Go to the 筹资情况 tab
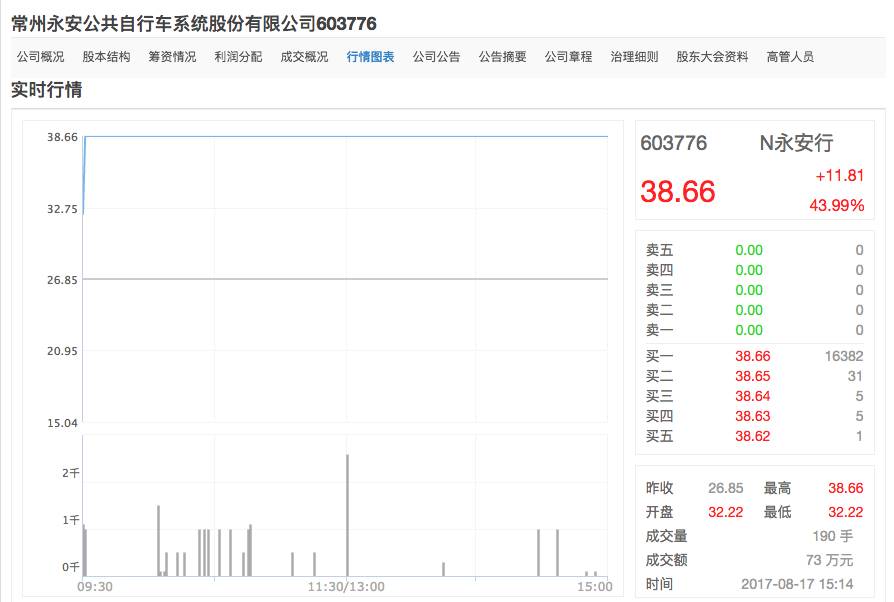 click(172, 56)
